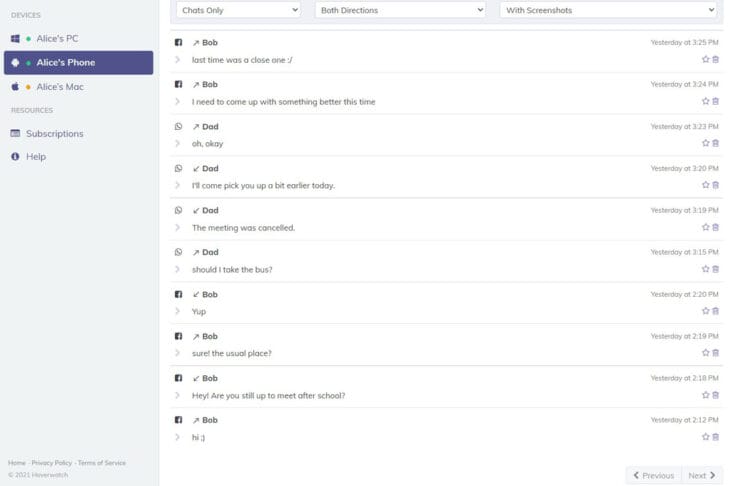Click the WhatsApp icon next to "oh, okay"
This screenshot has width=730, height=486.
(179, 127)
